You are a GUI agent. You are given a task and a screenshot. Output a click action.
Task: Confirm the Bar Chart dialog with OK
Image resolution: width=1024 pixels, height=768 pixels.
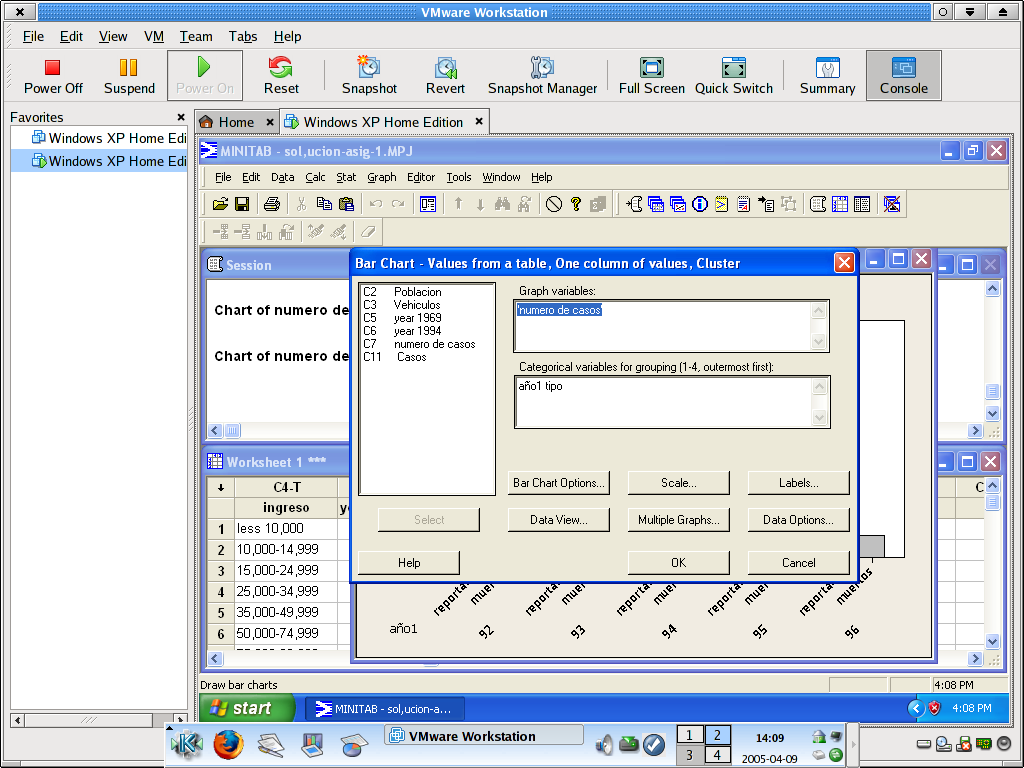click(679, 562)
